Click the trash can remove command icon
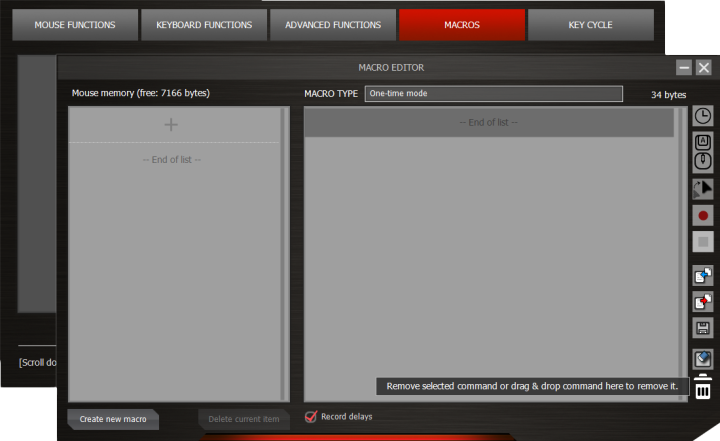 (x=703, y=387)
